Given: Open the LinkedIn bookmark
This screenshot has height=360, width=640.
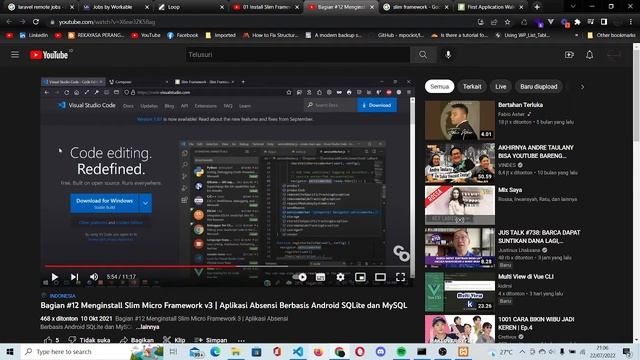Looking at the screenshot, I should (x=34, y=36).
